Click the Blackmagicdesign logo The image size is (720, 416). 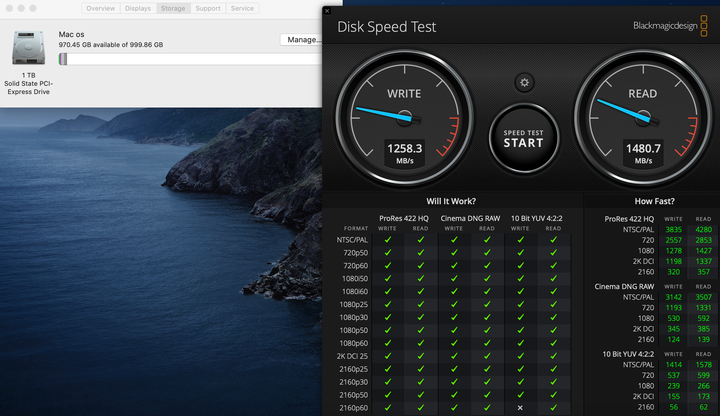[670, 26]
